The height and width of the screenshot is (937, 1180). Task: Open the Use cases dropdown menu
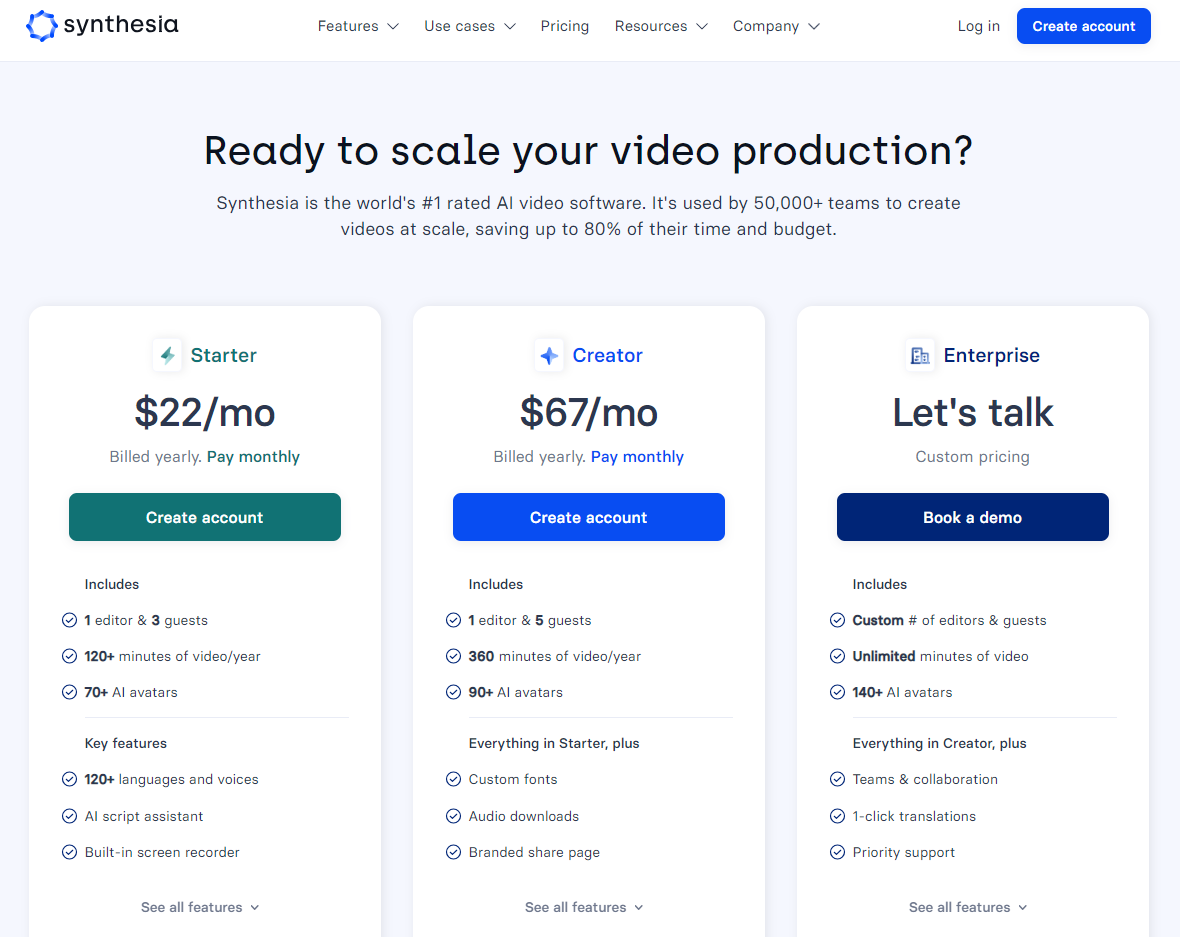pos(470,26)
